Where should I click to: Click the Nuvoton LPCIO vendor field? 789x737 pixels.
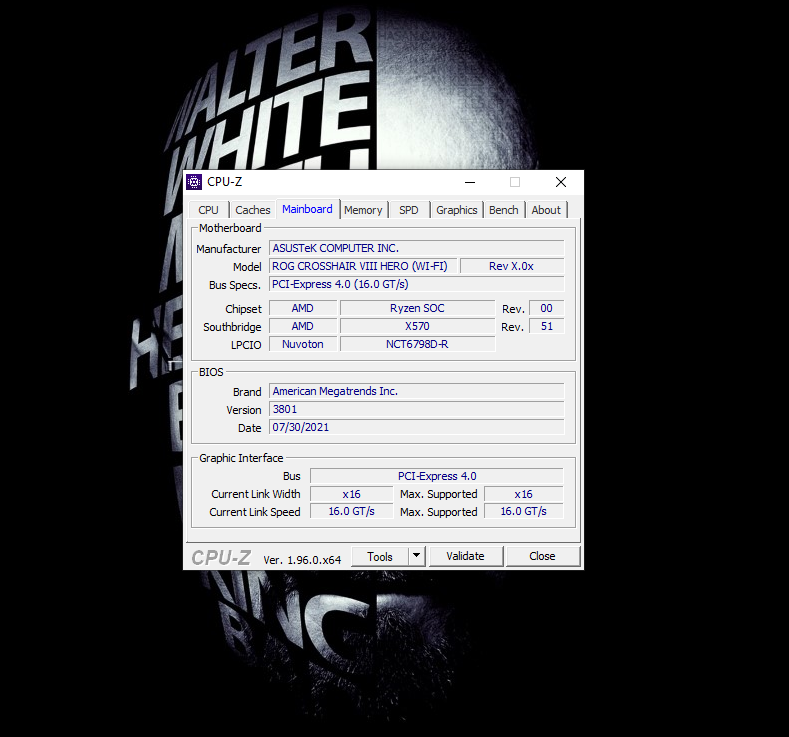[303, 344]
